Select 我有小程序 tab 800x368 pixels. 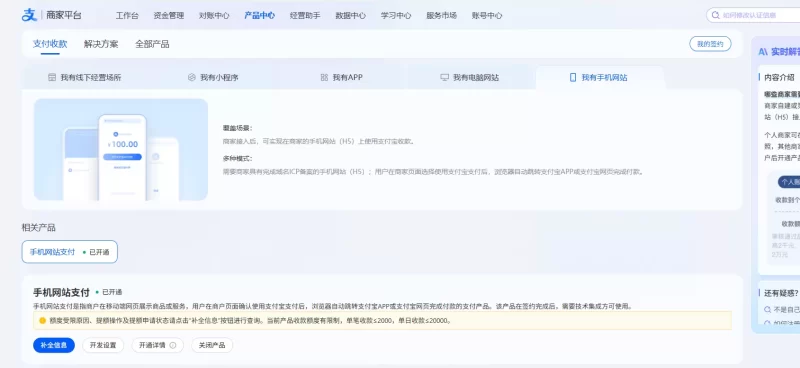pyautogui.click(x=213, y=78)
